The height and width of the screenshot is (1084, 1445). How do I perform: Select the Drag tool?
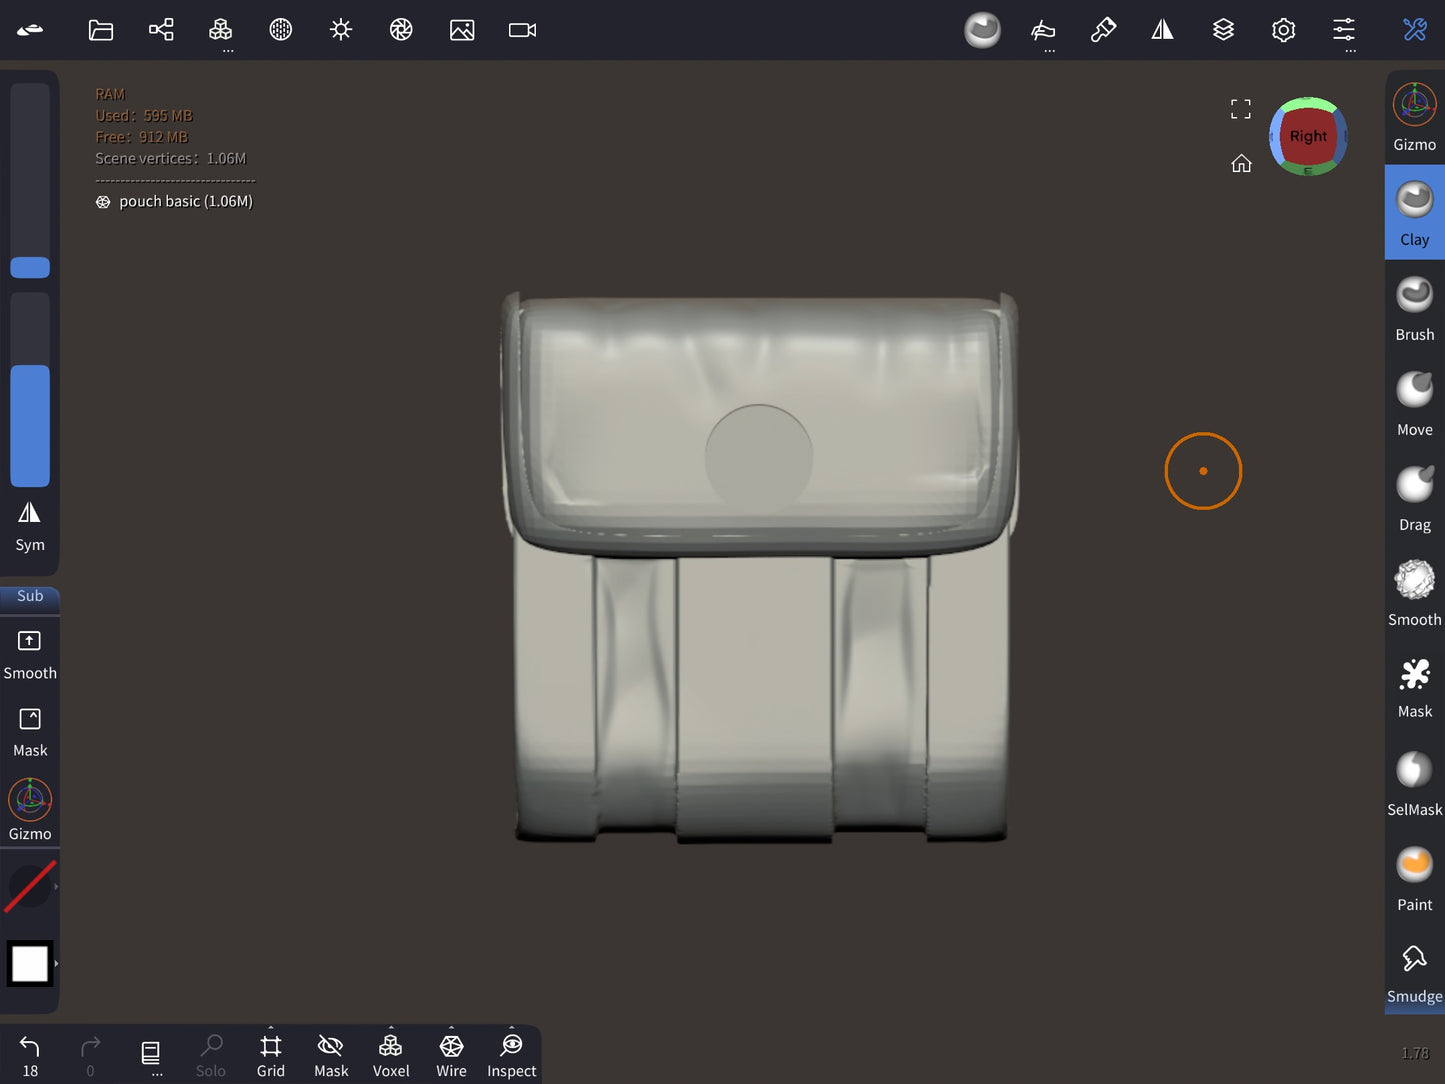pyautogui.click(x=1415, y=499)
